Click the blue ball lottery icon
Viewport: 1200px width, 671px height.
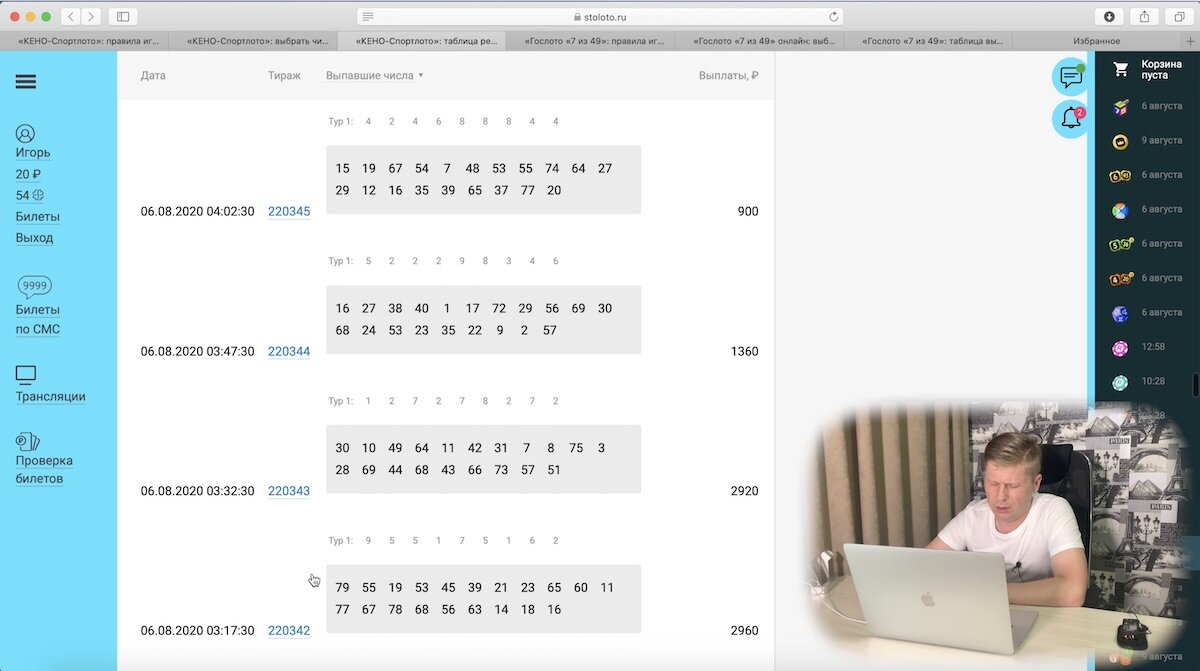point(1121,313)
